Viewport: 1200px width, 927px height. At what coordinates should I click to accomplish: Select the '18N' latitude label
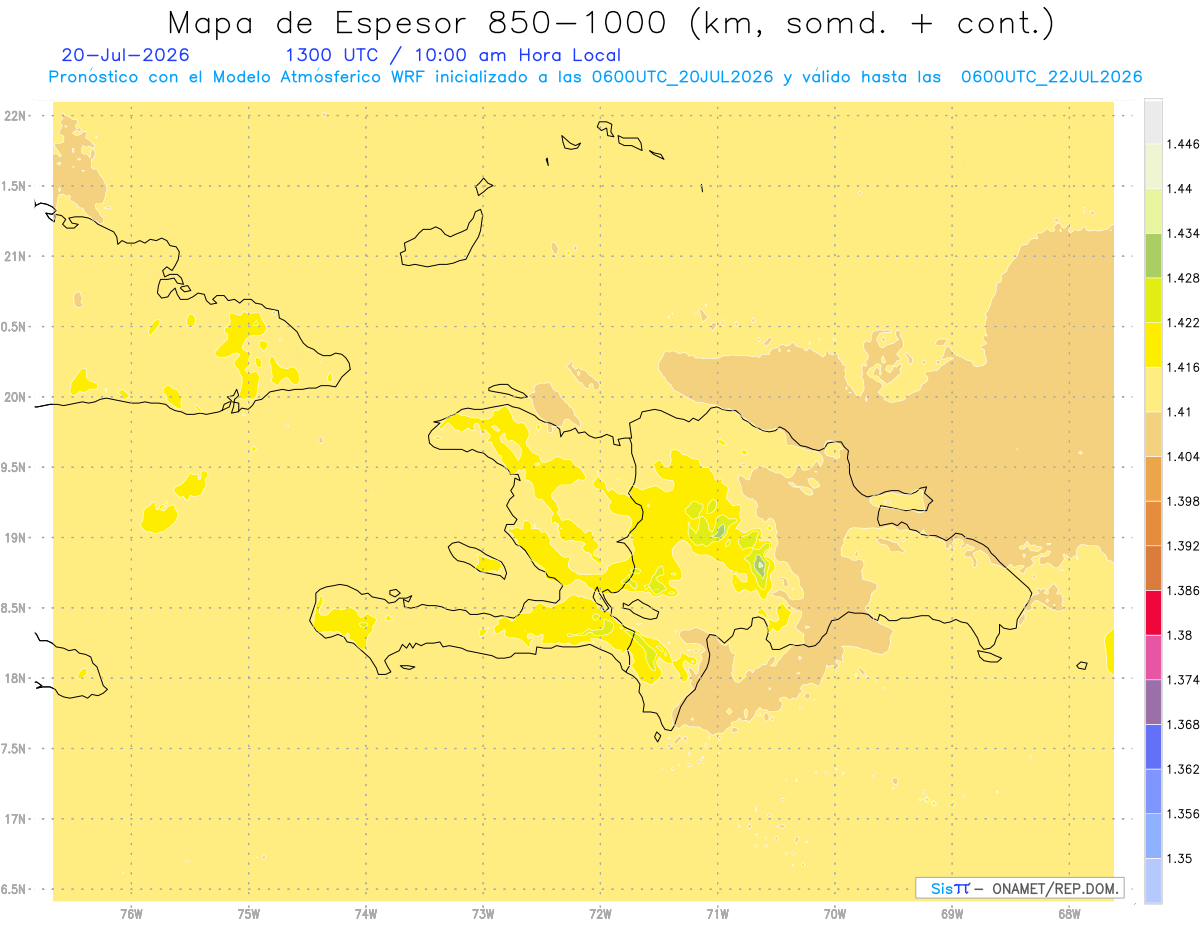tap(16, 678)
